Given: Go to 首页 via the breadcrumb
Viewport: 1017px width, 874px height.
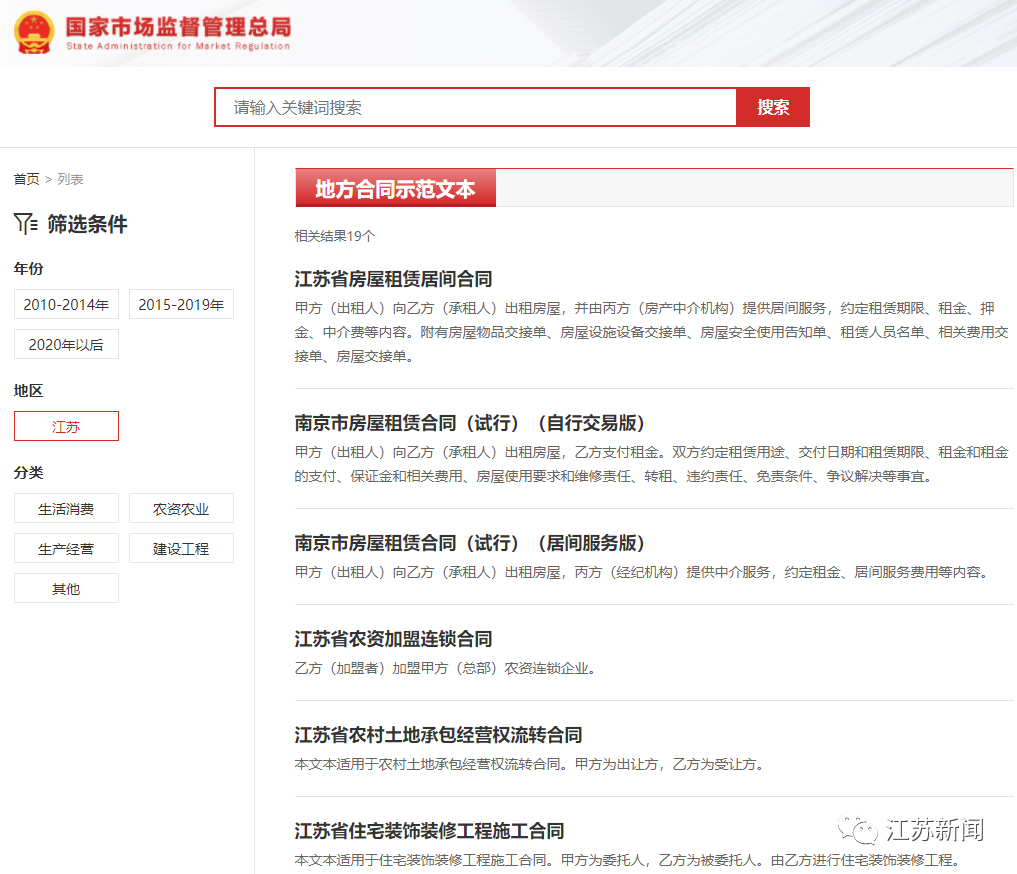Looking at the screenshot, I should click(x=27, y=179).
